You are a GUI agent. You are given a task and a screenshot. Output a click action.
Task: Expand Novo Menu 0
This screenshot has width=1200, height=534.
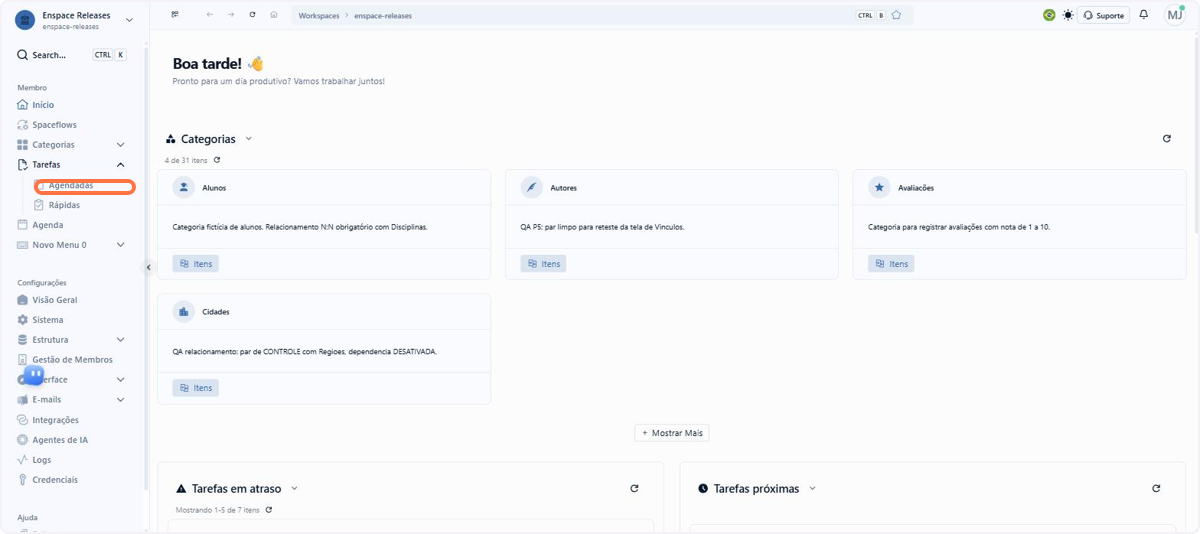click(121, 245)
